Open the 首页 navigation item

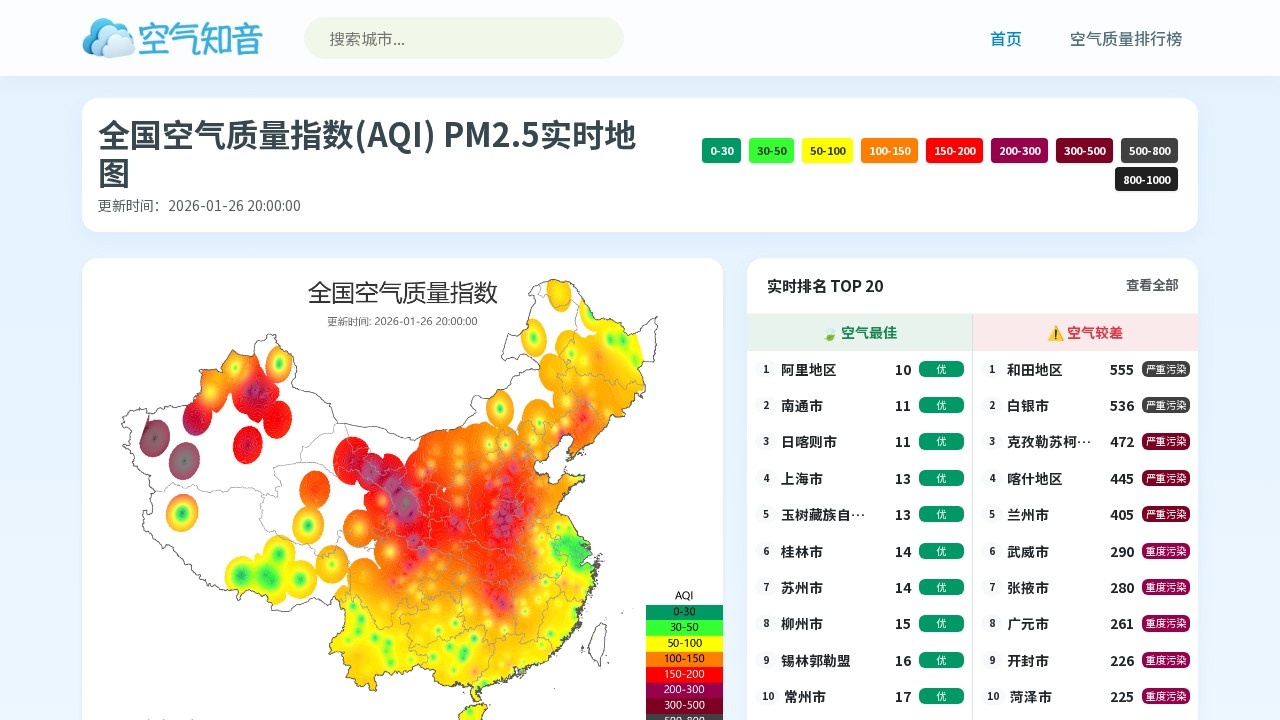[1005, 39]
